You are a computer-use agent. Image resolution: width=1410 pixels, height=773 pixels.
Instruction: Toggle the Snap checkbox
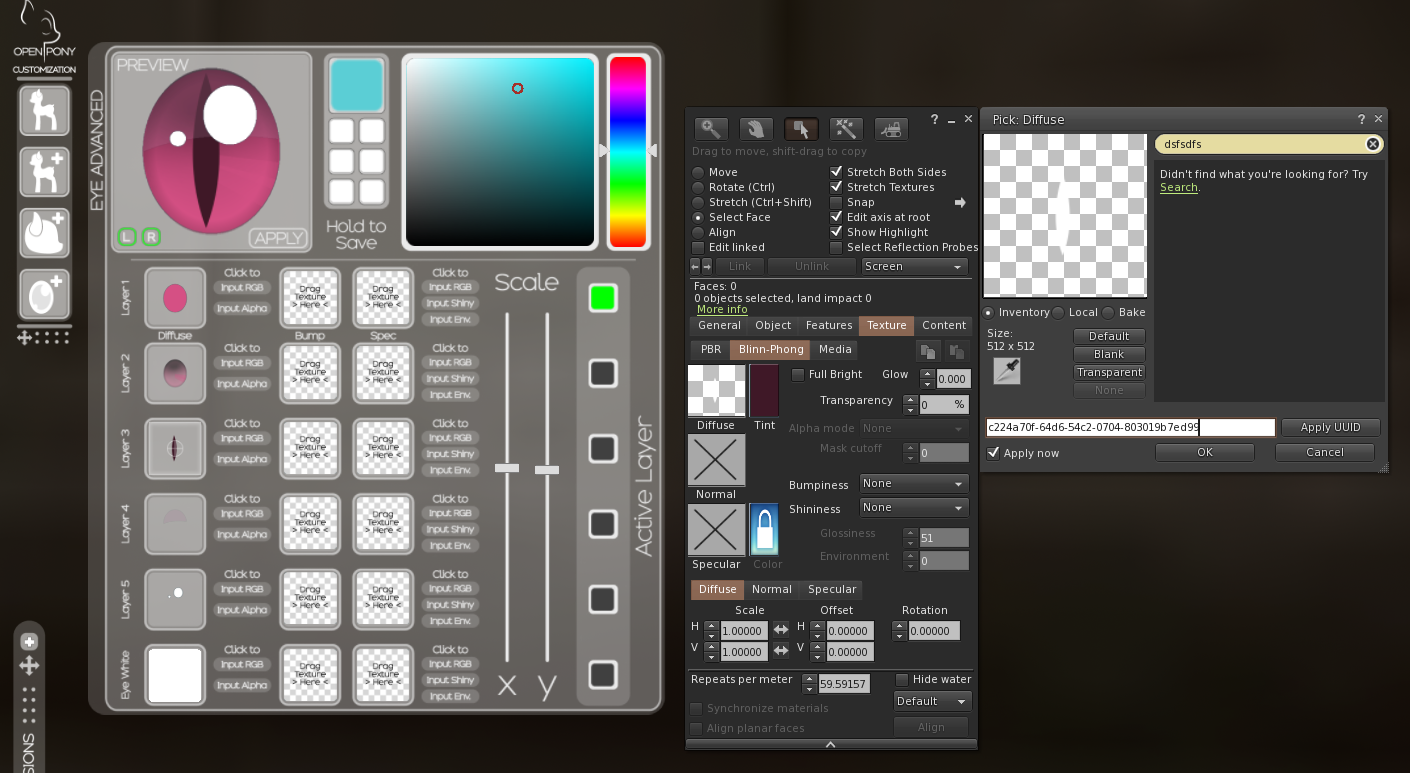tap(836, 202)
